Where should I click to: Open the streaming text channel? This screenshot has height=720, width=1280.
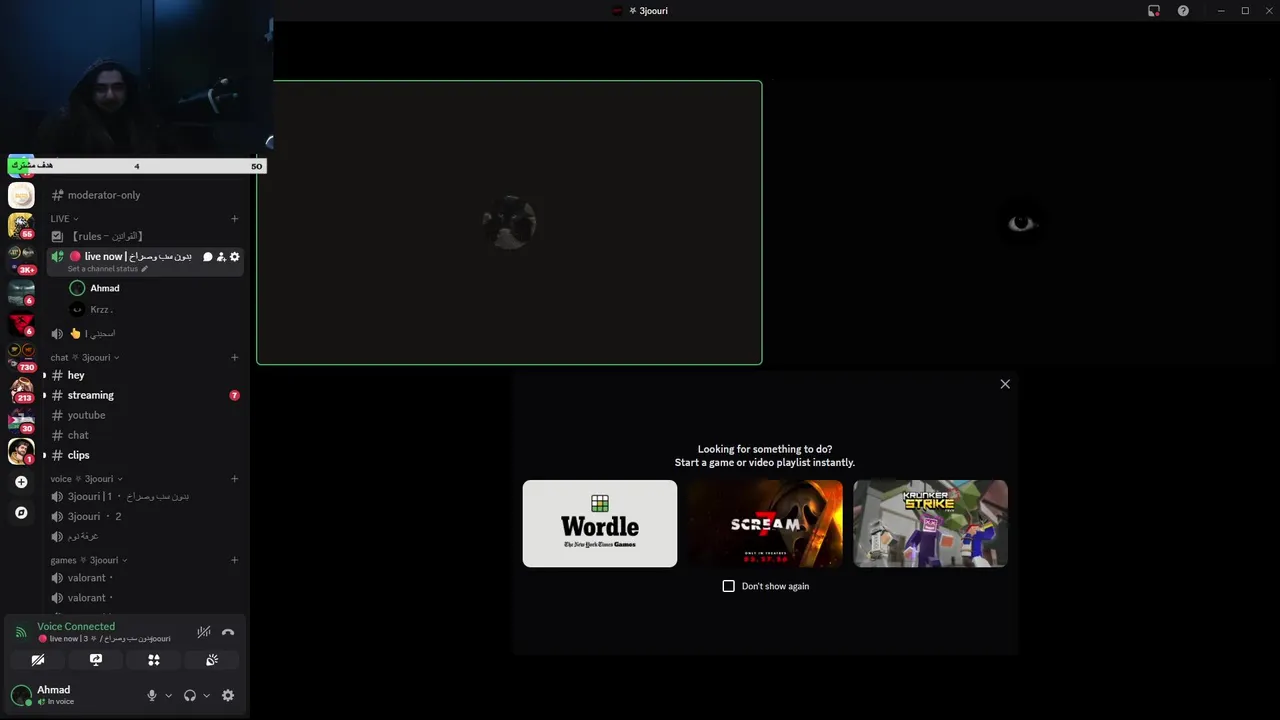(146, 395)
